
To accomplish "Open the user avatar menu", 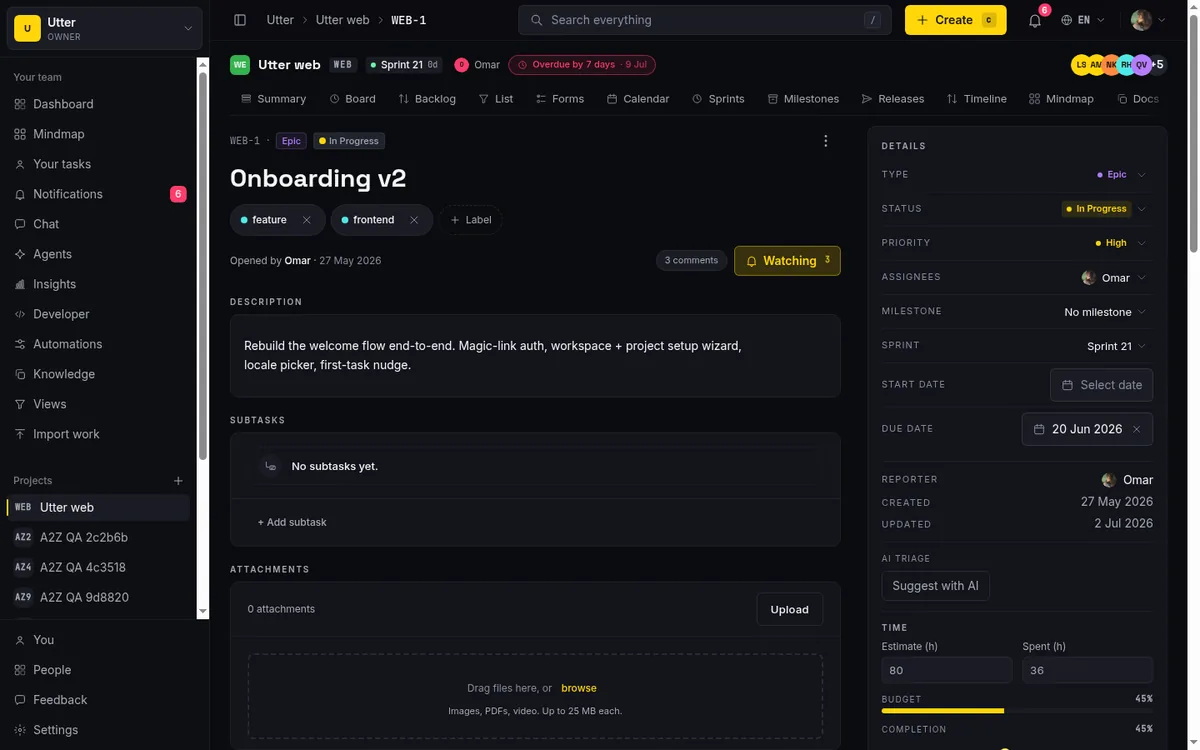I will pos(1148,20).
